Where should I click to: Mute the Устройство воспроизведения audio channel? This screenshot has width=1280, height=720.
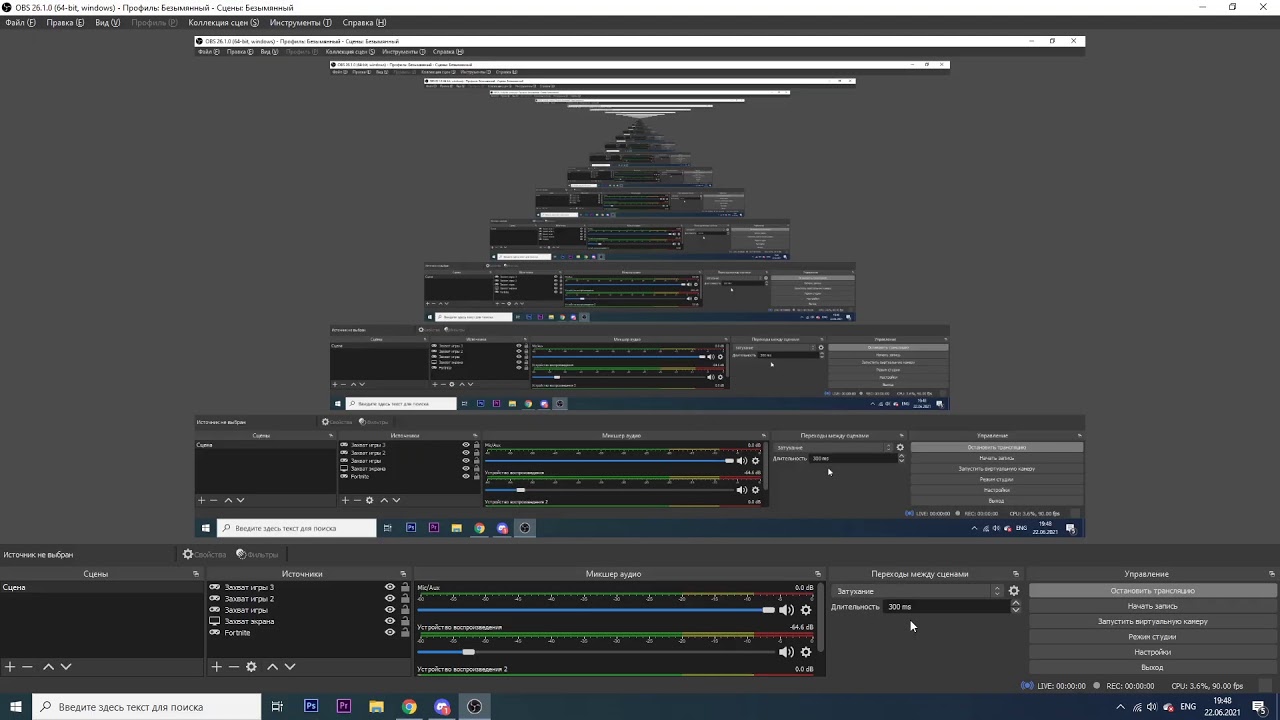787,652
